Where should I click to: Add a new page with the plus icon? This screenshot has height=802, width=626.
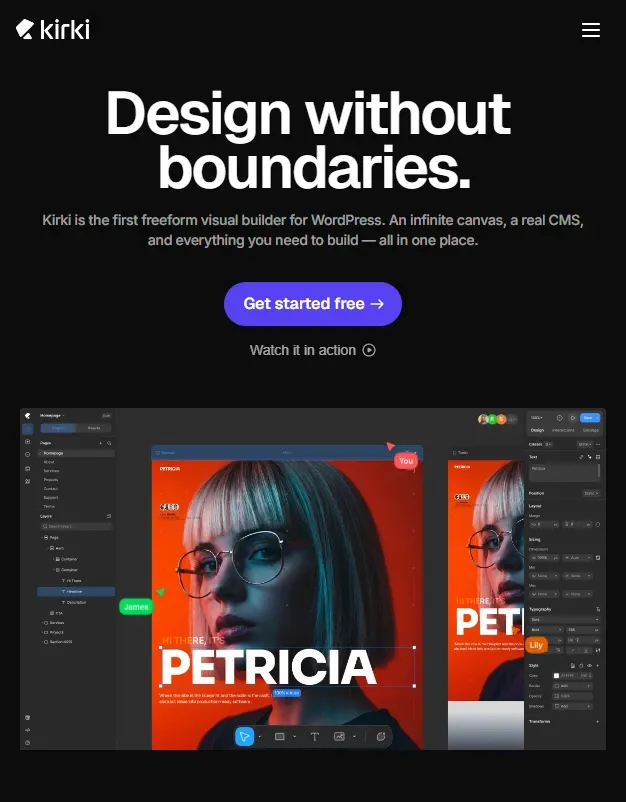point(101,443)
